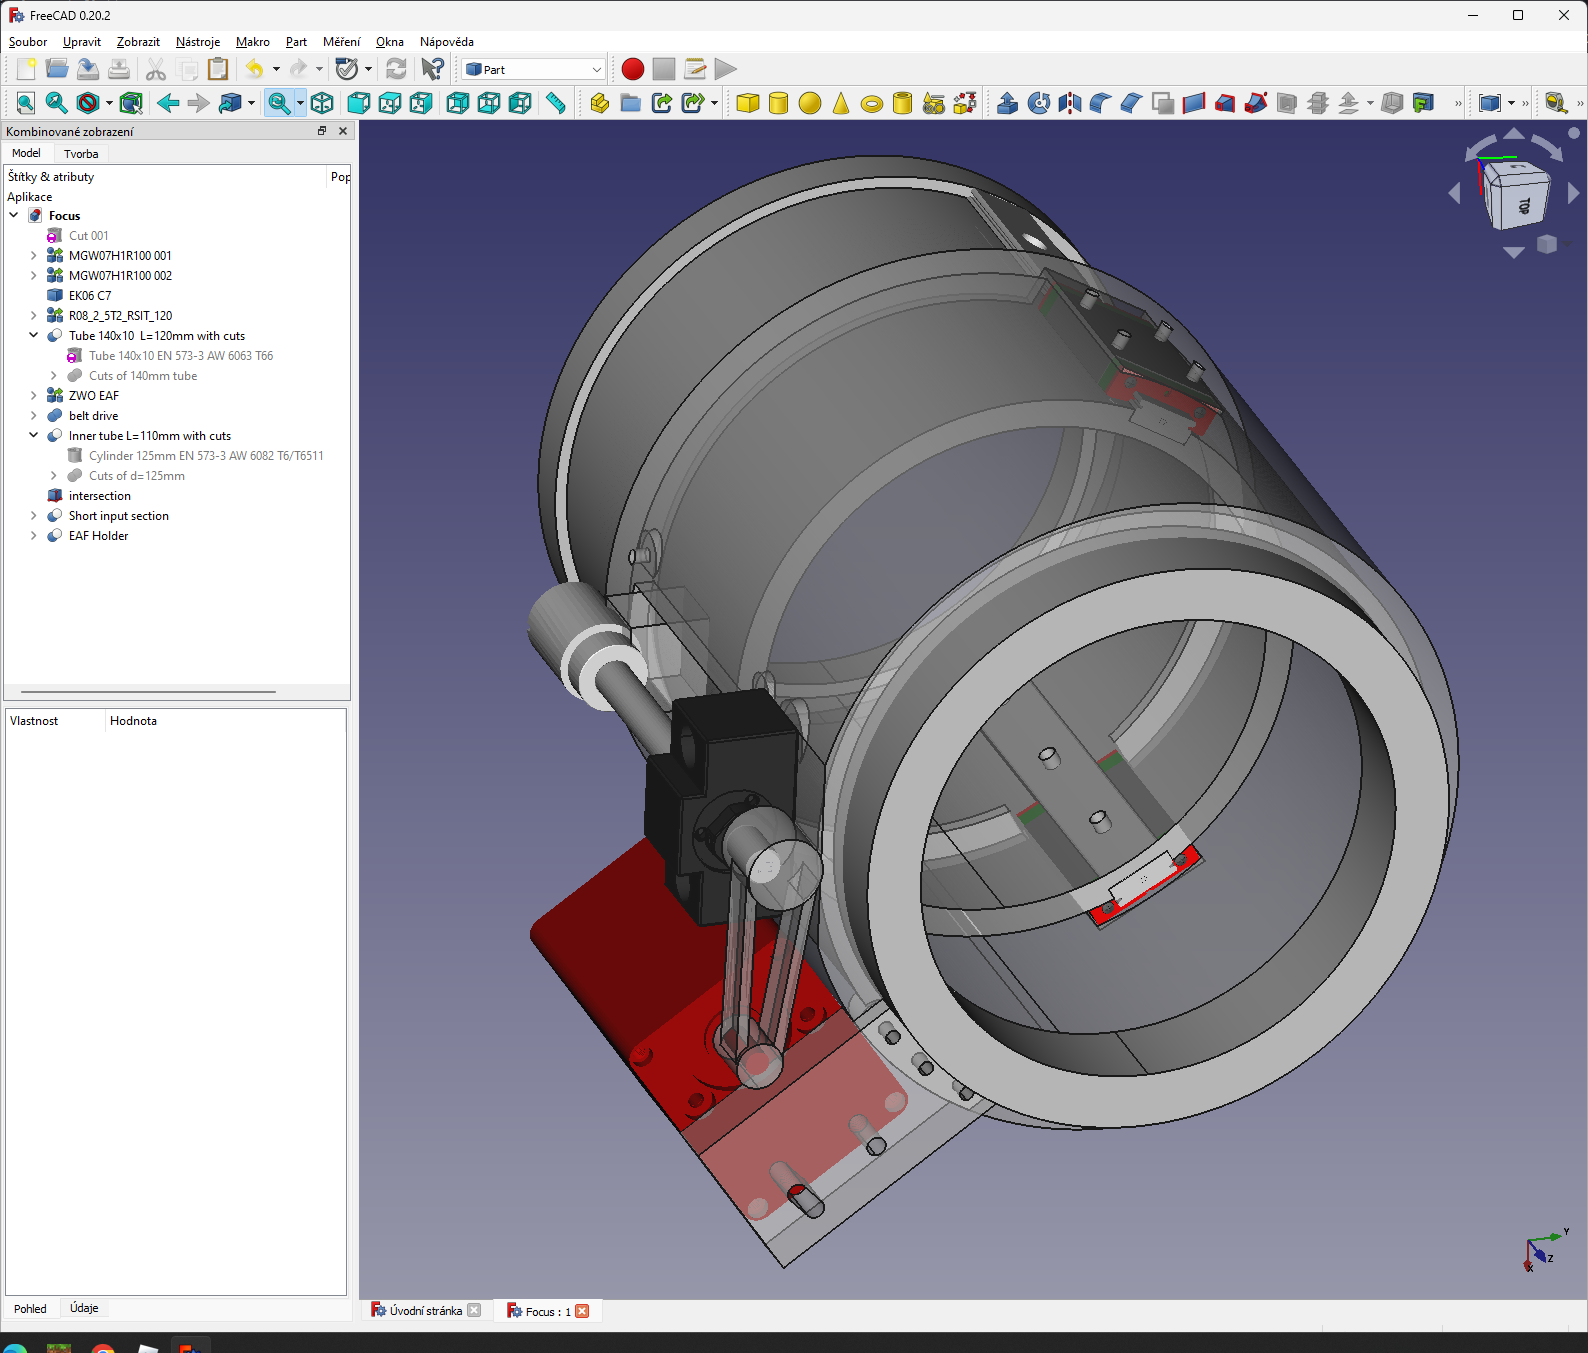
Task: Click the tree panel horizontal scrollbar
Action: coord(148,691)
